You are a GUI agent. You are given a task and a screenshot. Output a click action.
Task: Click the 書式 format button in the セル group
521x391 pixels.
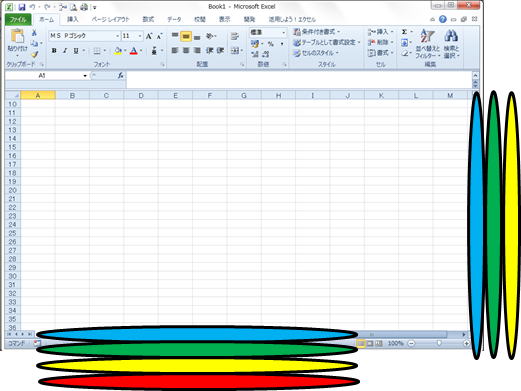[x=381, y=53]
